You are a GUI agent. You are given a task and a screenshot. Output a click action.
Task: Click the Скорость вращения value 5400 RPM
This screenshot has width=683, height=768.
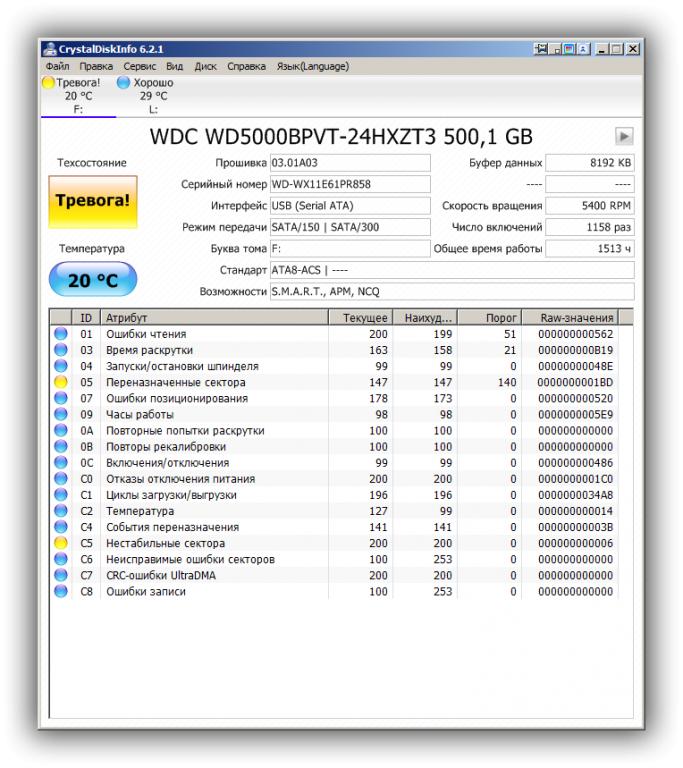click(x=590, y=206)
